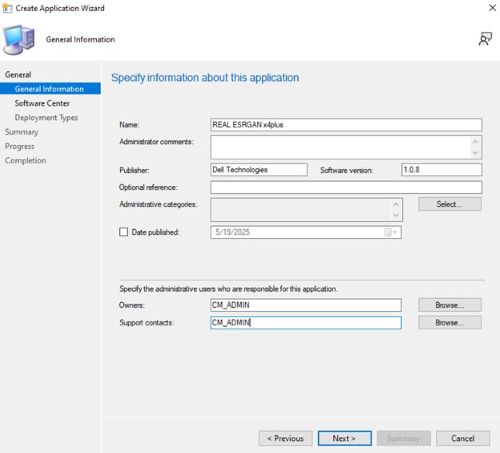Click the computer wizard icon in header
The width and height of the screenshot is (500, 453).
[19, 40]
